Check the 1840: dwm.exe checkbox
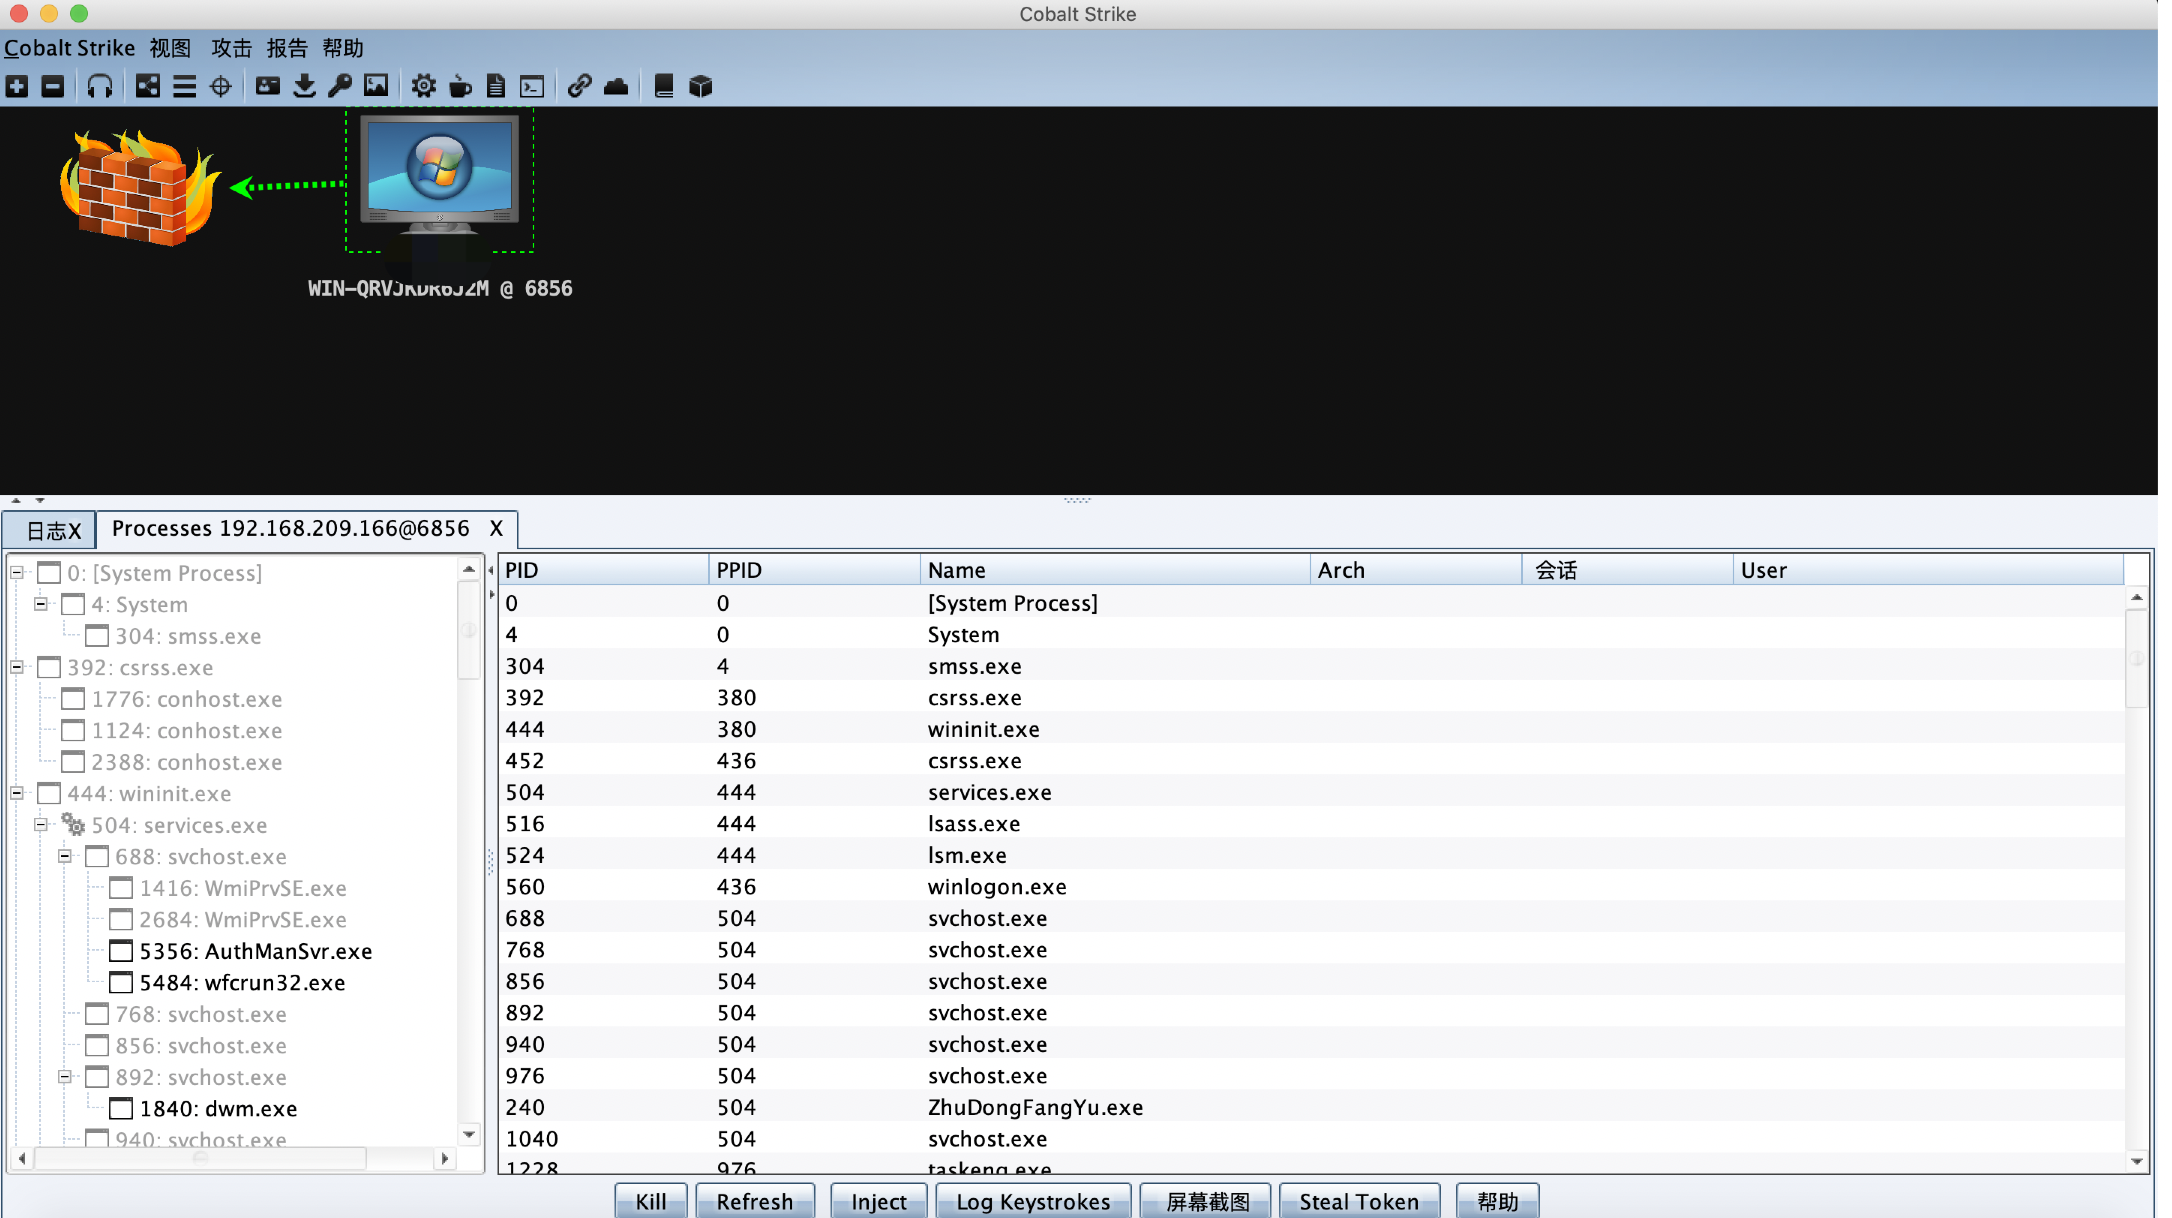2172x1218 pixels. (121, 1108)
